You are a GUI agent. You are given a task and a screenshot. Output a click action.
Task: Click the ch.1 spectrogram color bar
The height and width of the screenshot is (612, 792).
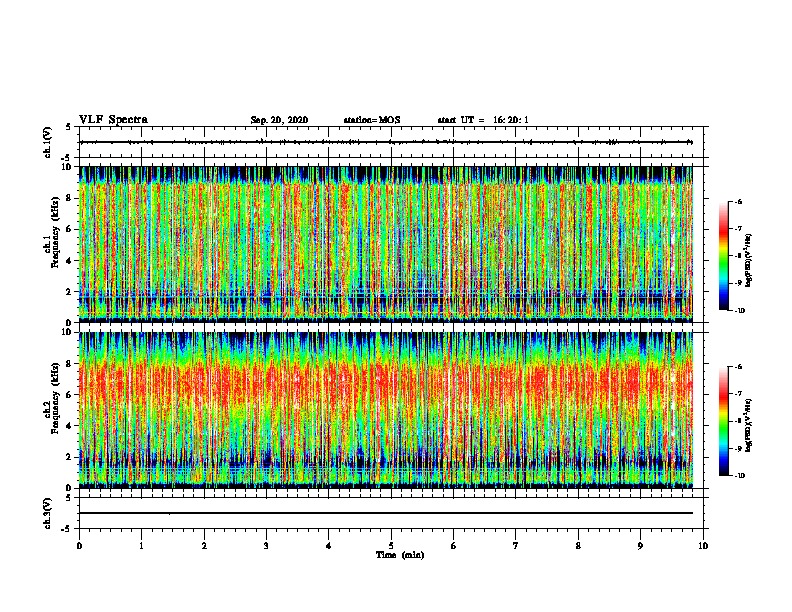[x=724, y=256]
